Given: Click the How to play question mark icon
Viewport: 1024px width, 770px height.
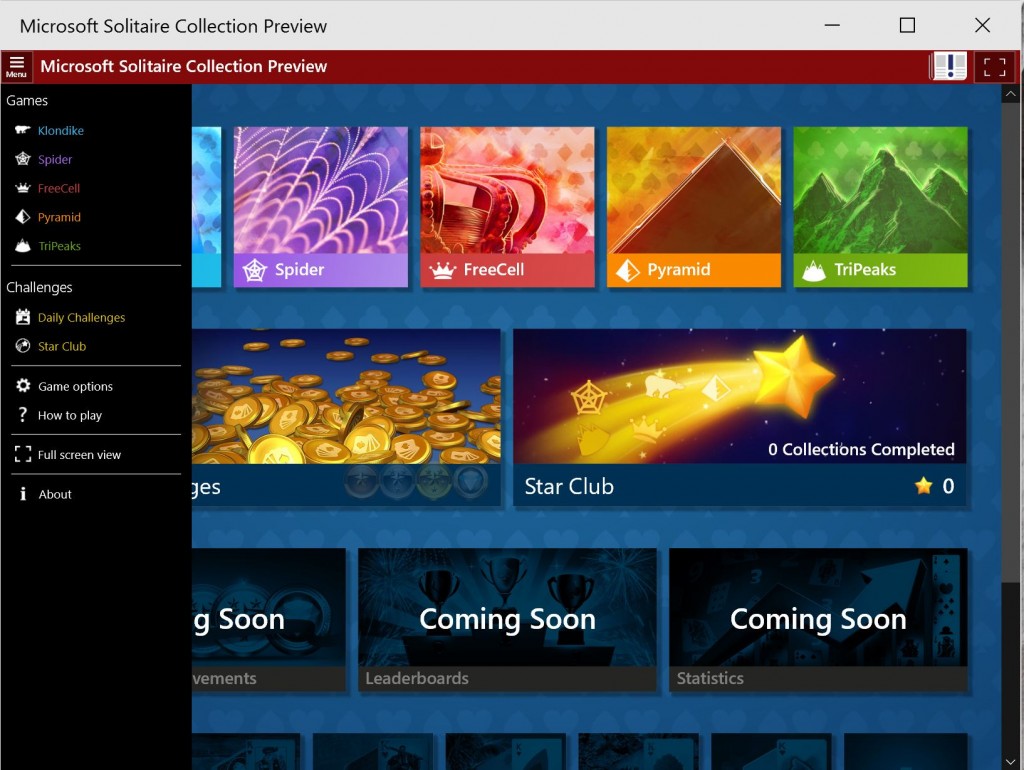Looking at the screenshot, I should 23,415.
